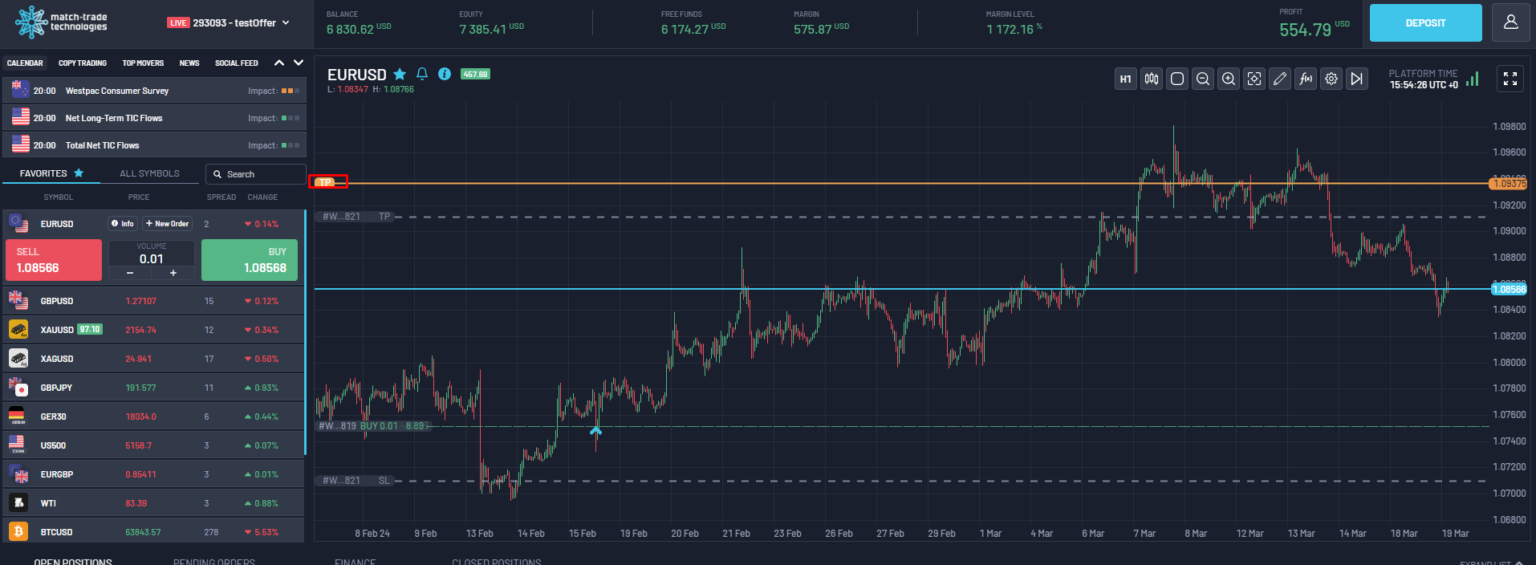This screenshot has width=1536, height=565.
Task: Click the Deposit button
Action: pos(1425,22)
